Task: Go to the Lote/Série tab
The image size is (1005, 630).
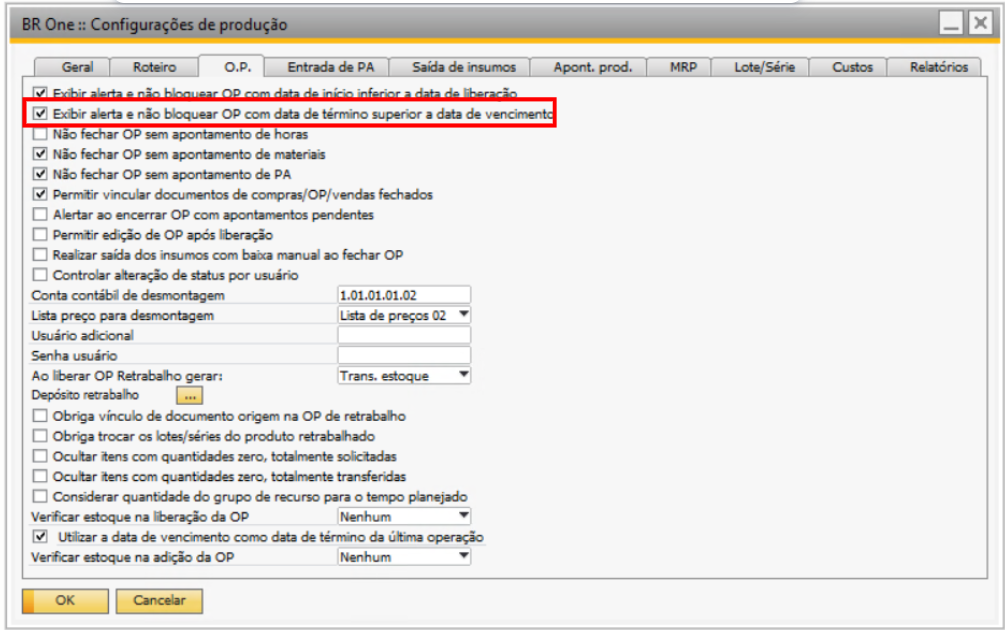Action: [x=766, y=67]
